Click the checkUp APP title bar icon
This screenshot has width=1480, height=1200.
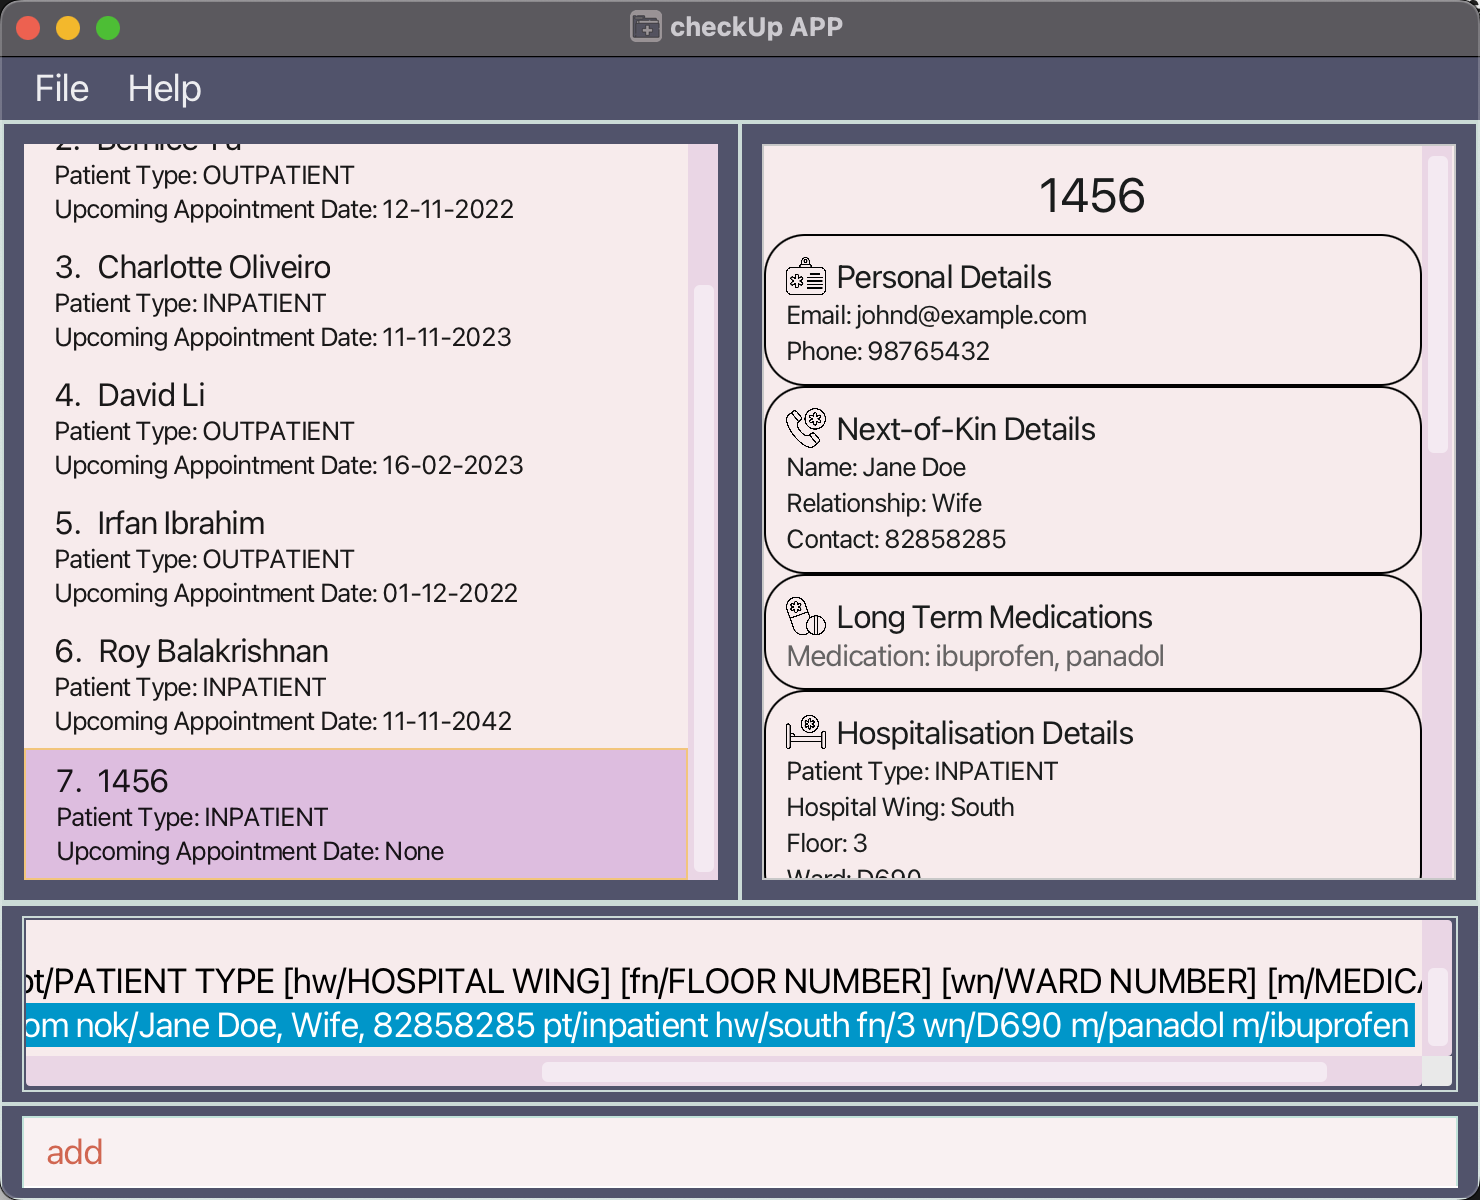coord(646,26)
